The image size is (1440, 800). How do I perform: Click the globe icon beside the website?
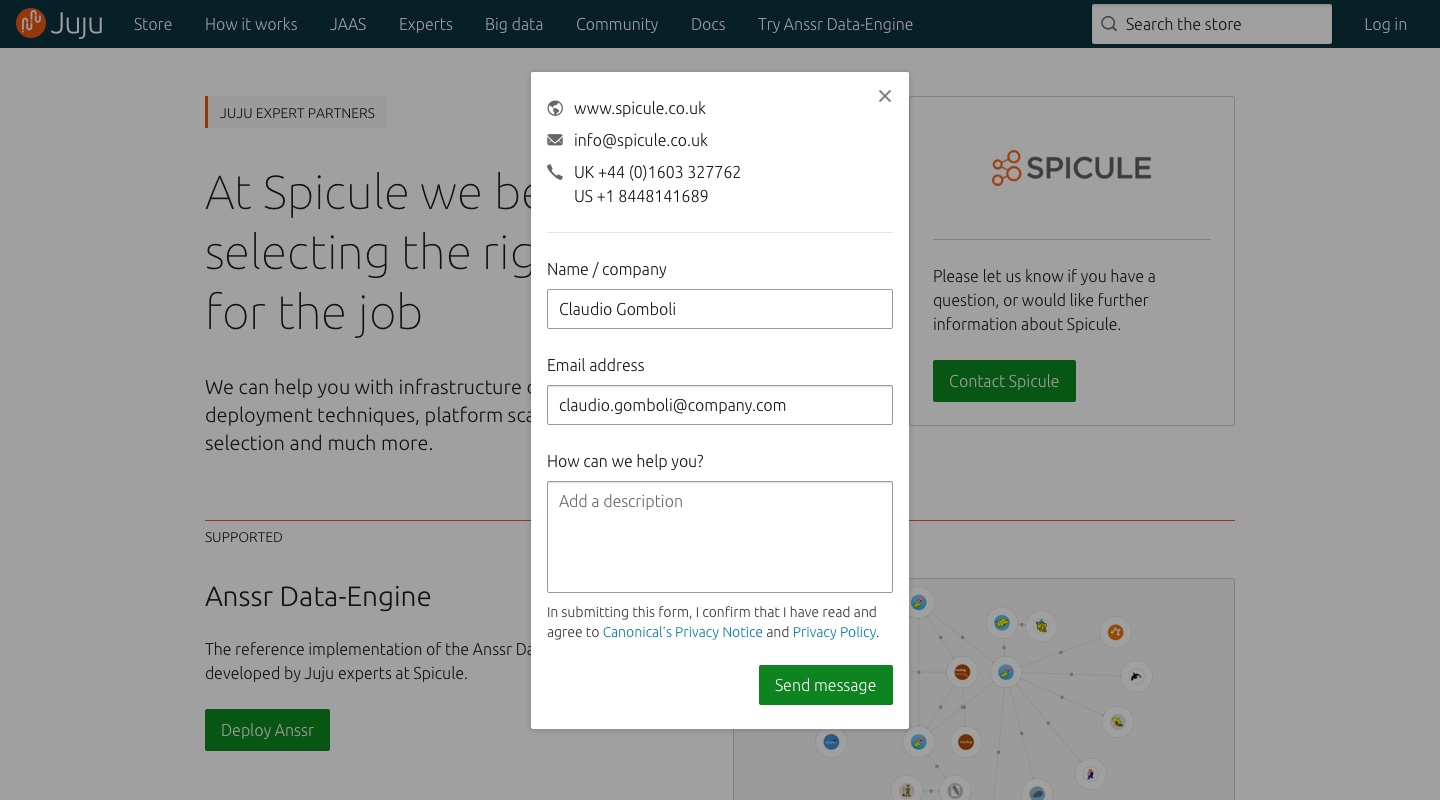(x=555, y=108)
